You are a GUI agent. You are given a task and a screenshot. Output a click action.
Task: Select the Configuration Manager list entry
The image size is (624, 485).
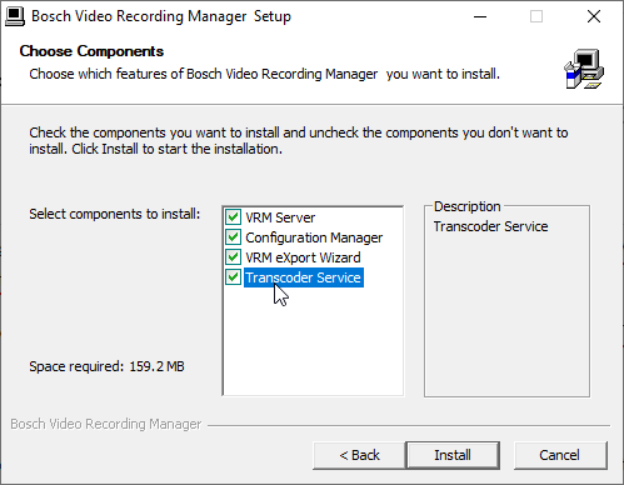tap(314, 237)
